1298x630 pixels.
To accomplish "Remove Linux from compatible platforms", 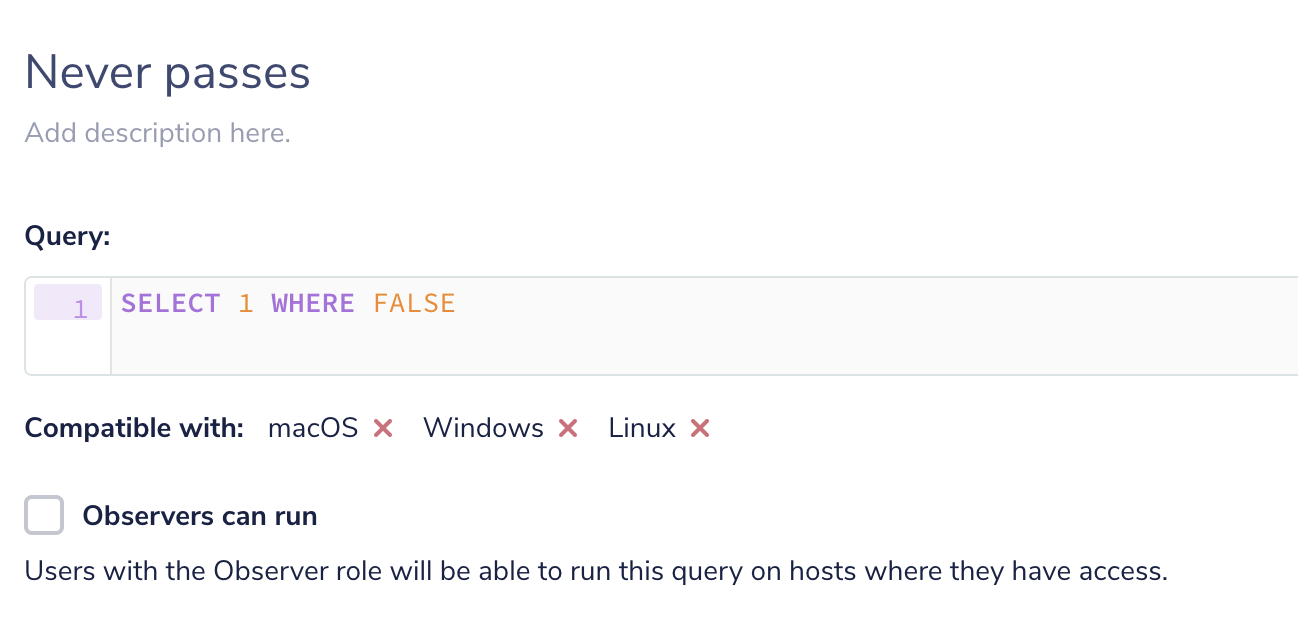I will tap(701, 428).
